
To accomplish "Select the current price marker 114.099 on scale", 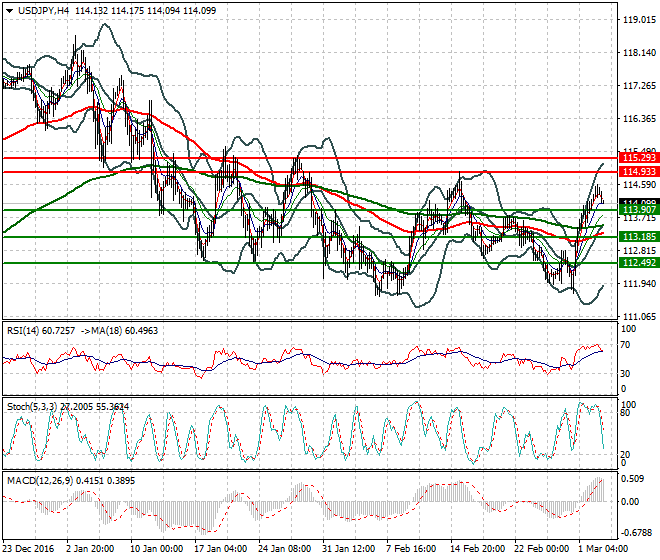I will [639, 203].
